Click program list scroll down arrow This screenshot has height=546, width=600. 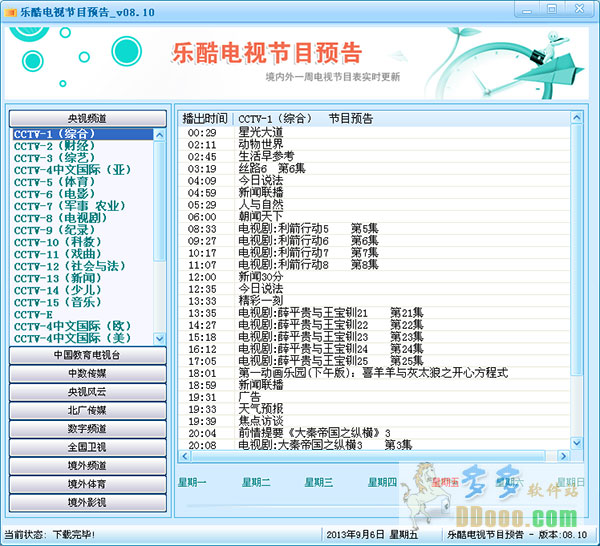pyautogui.click(x=577, y=443)
